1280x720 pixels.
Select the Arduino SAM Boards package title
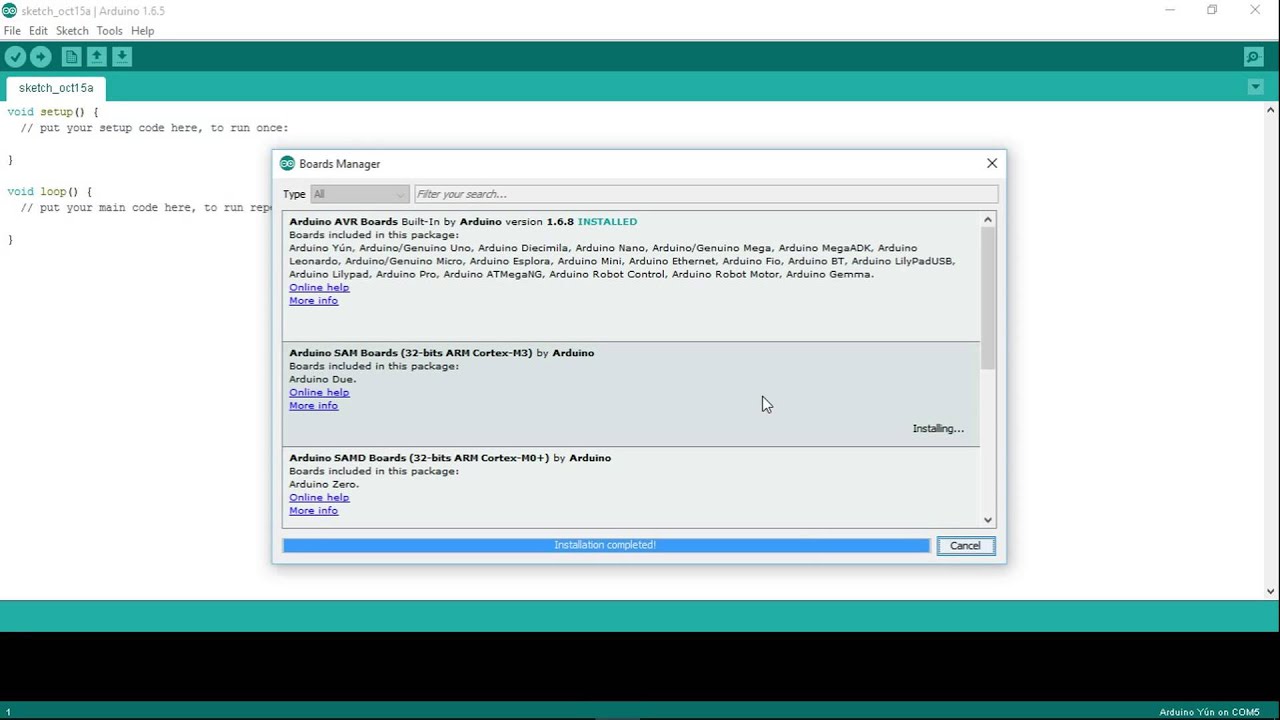pos(411,353)
